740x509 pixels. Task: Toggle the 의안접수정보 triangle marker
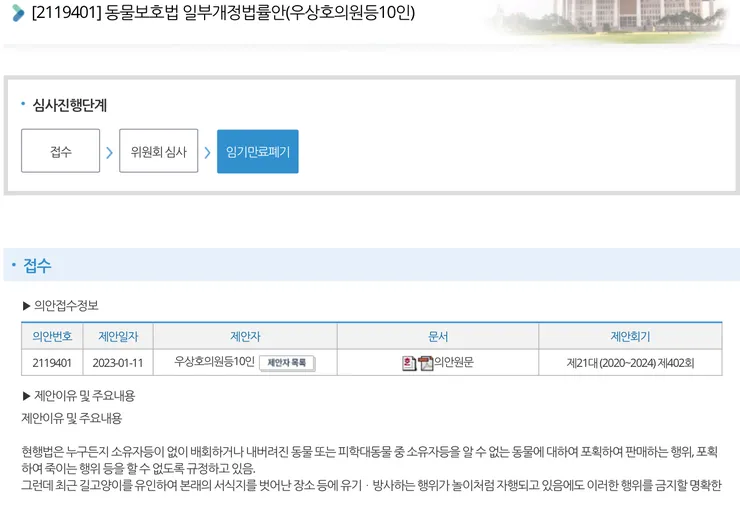coord(26,306)
